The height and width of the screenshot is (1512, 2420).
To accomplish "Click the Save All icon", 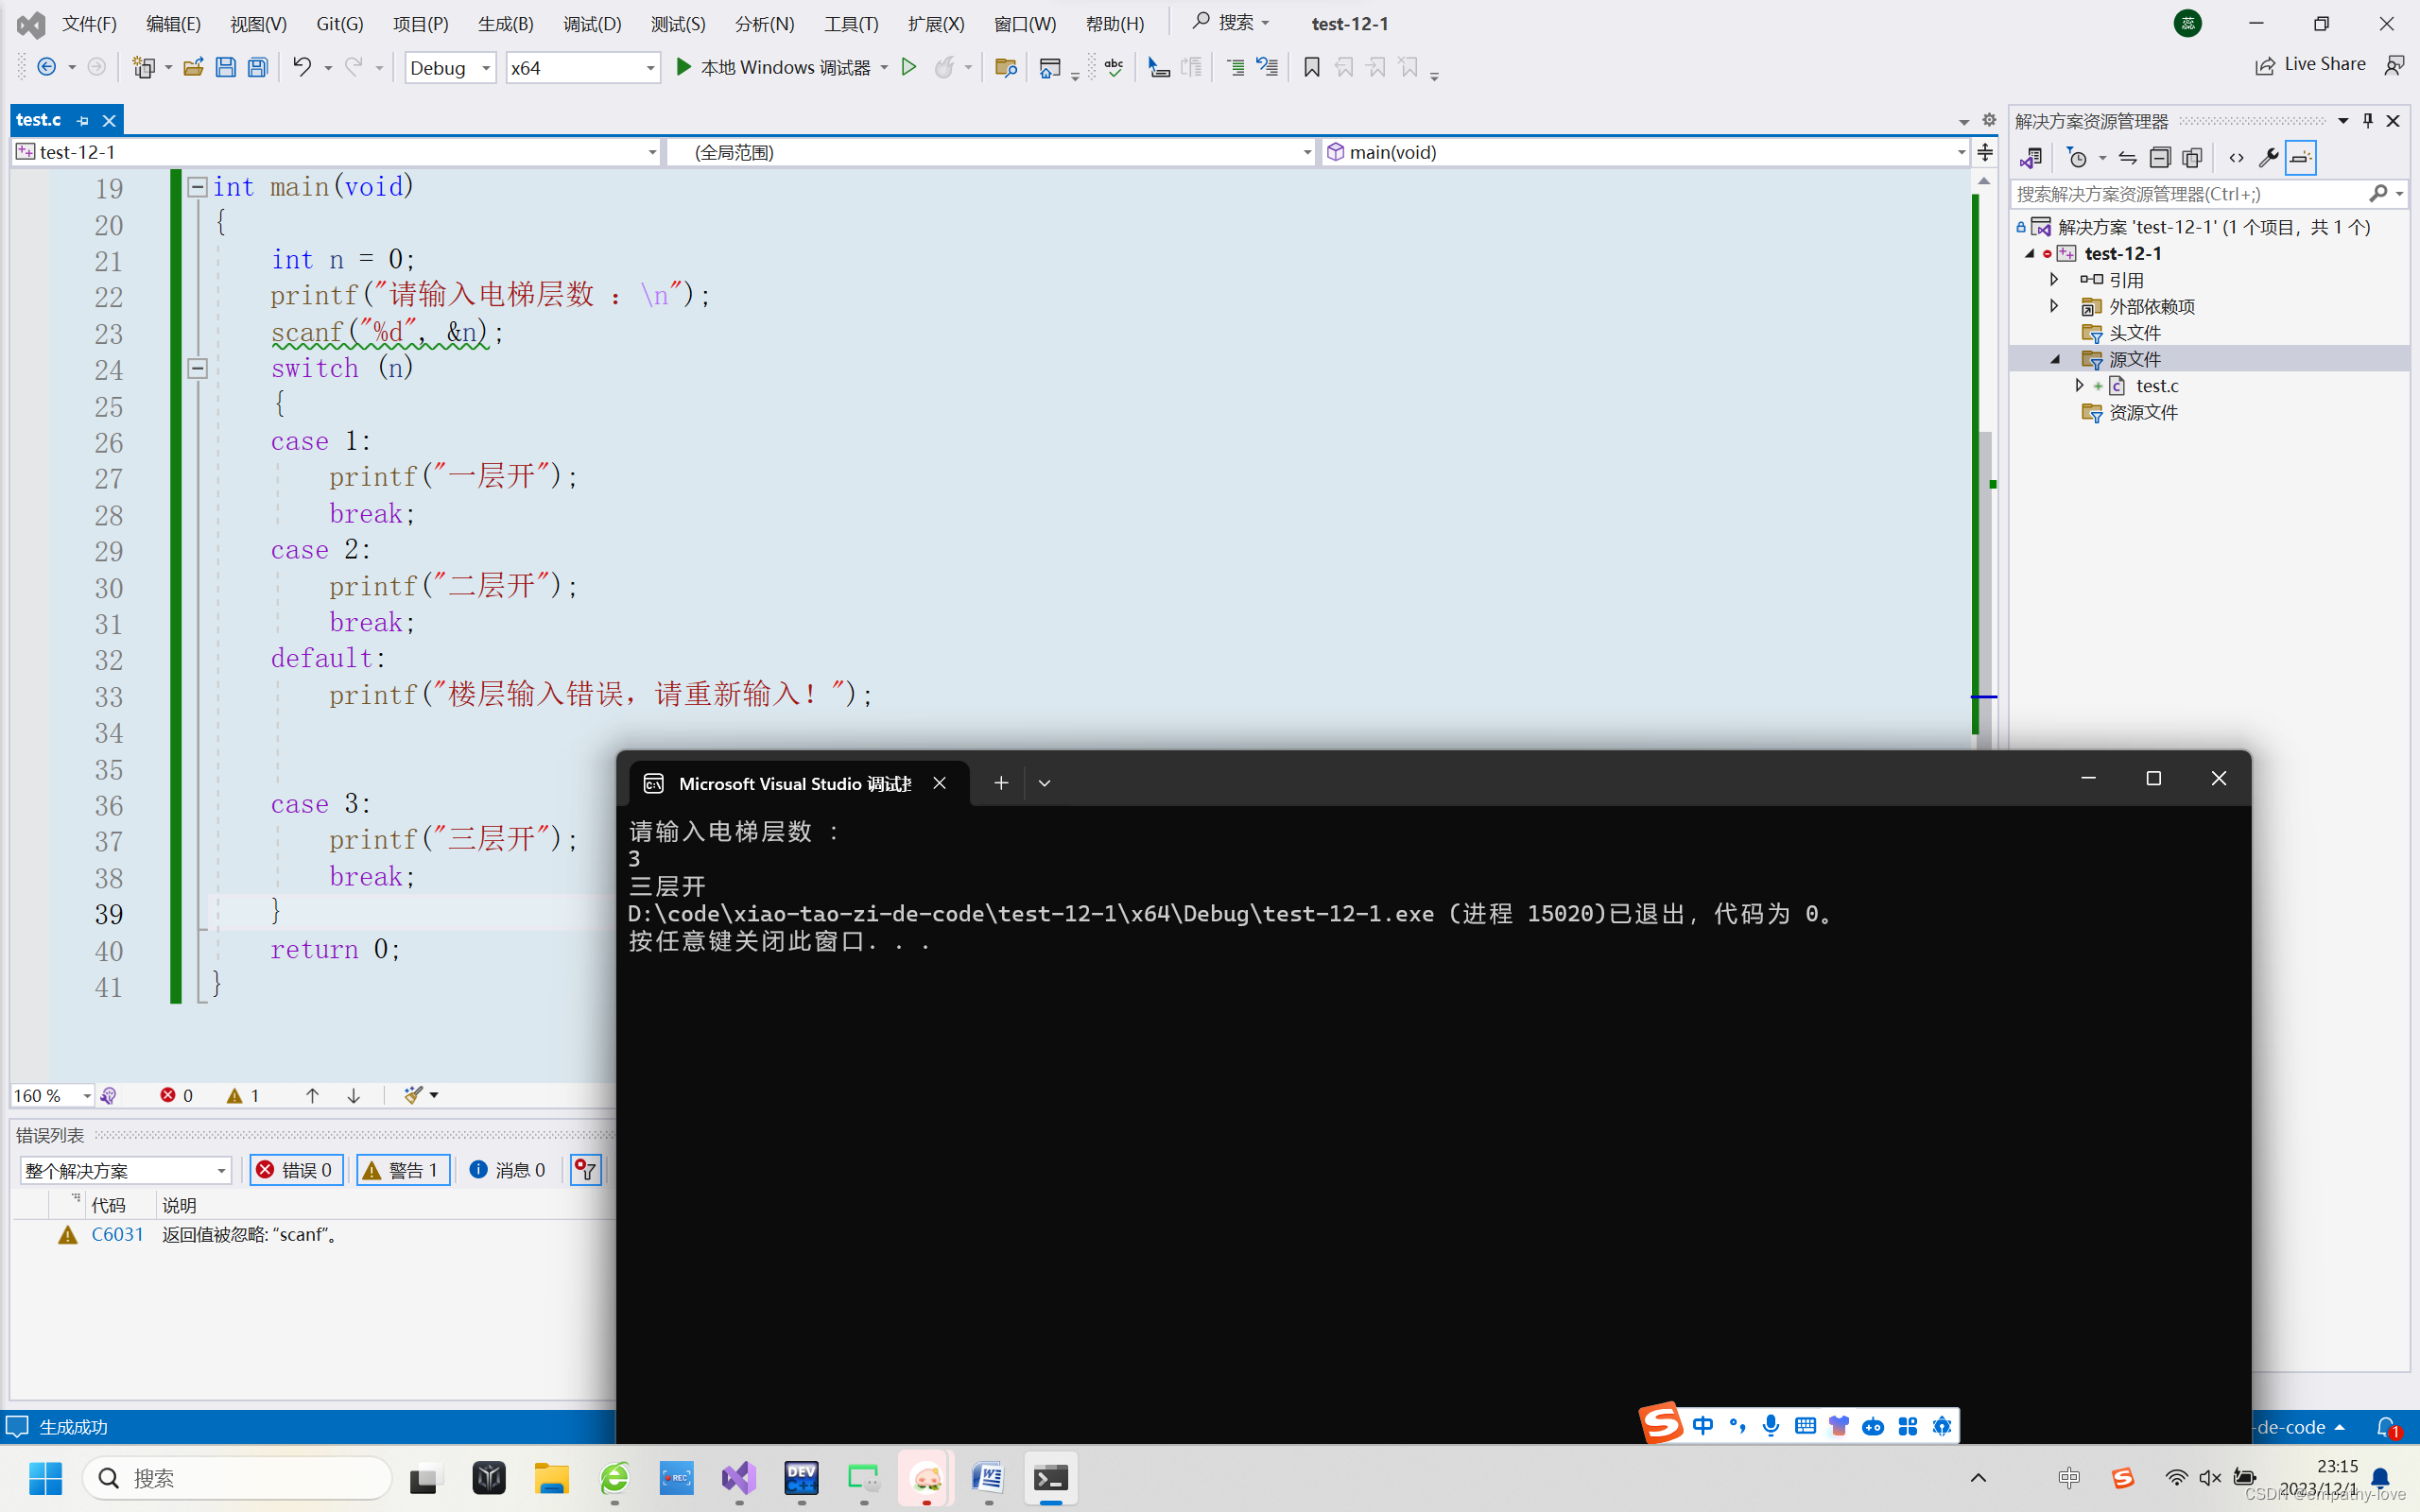I will coord(258,67).
